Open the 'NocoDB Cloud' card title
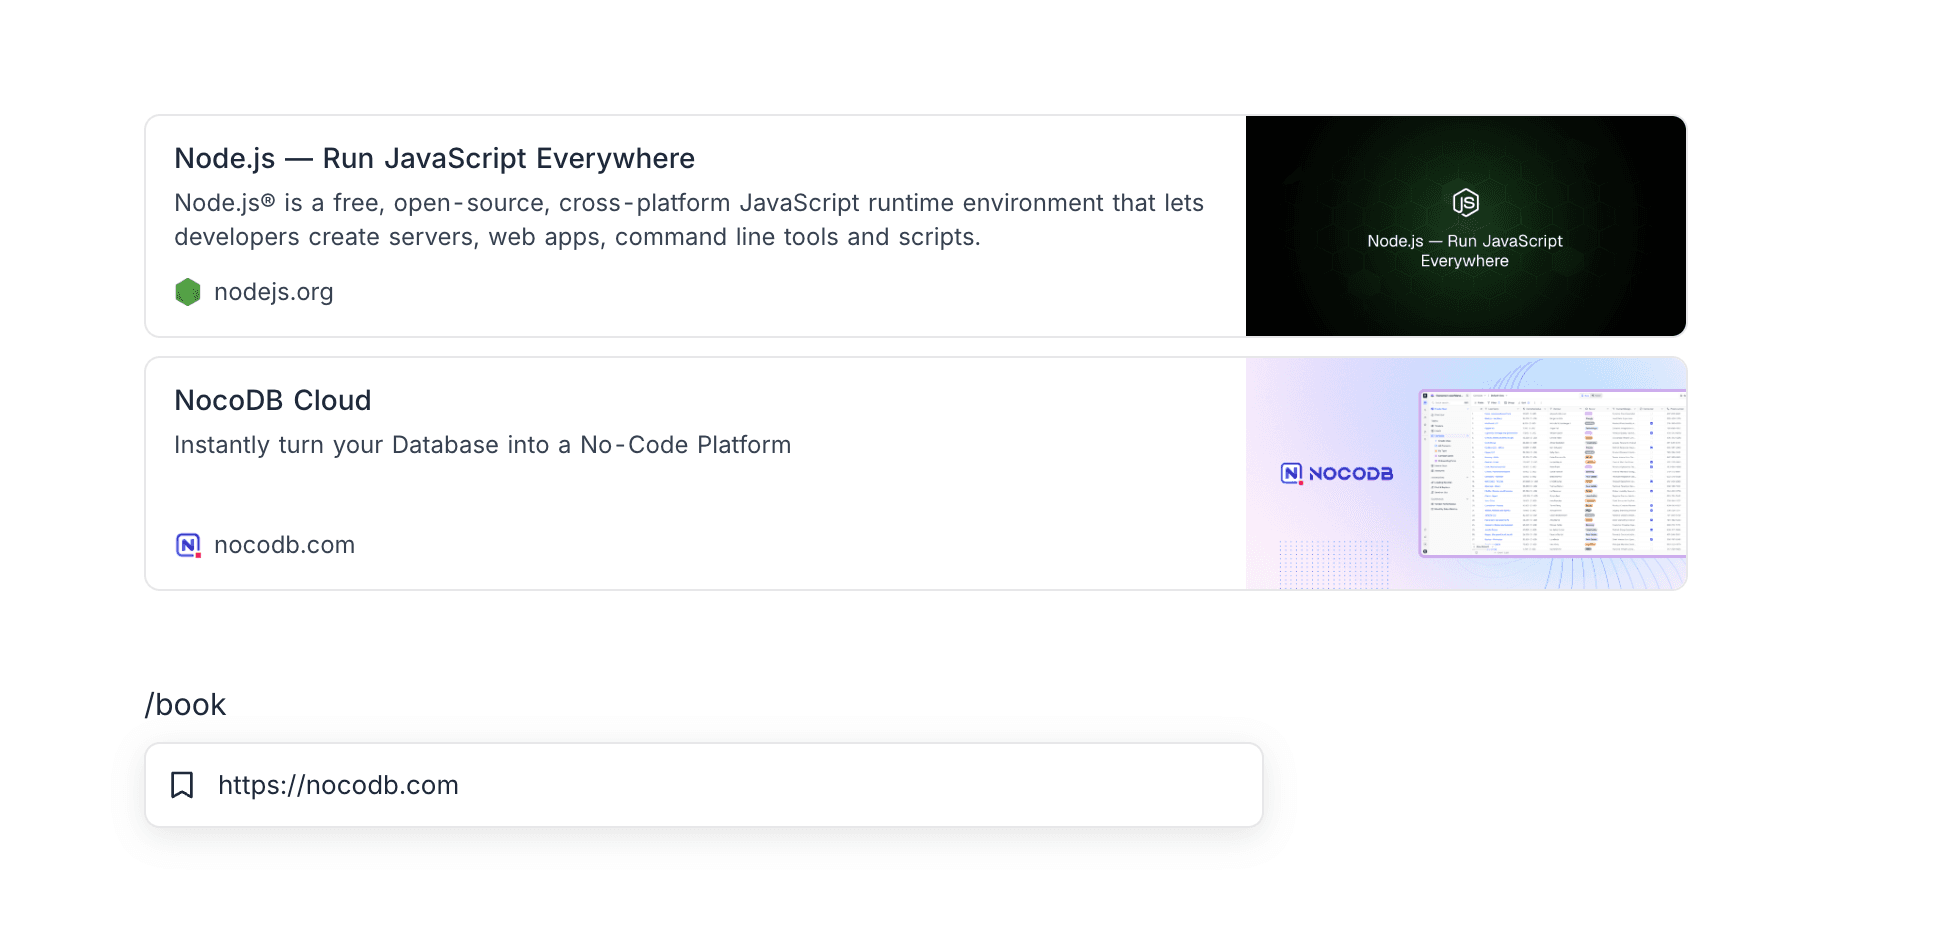The width and height of the screenshot is (1958, 942). (x=273, y=401)
